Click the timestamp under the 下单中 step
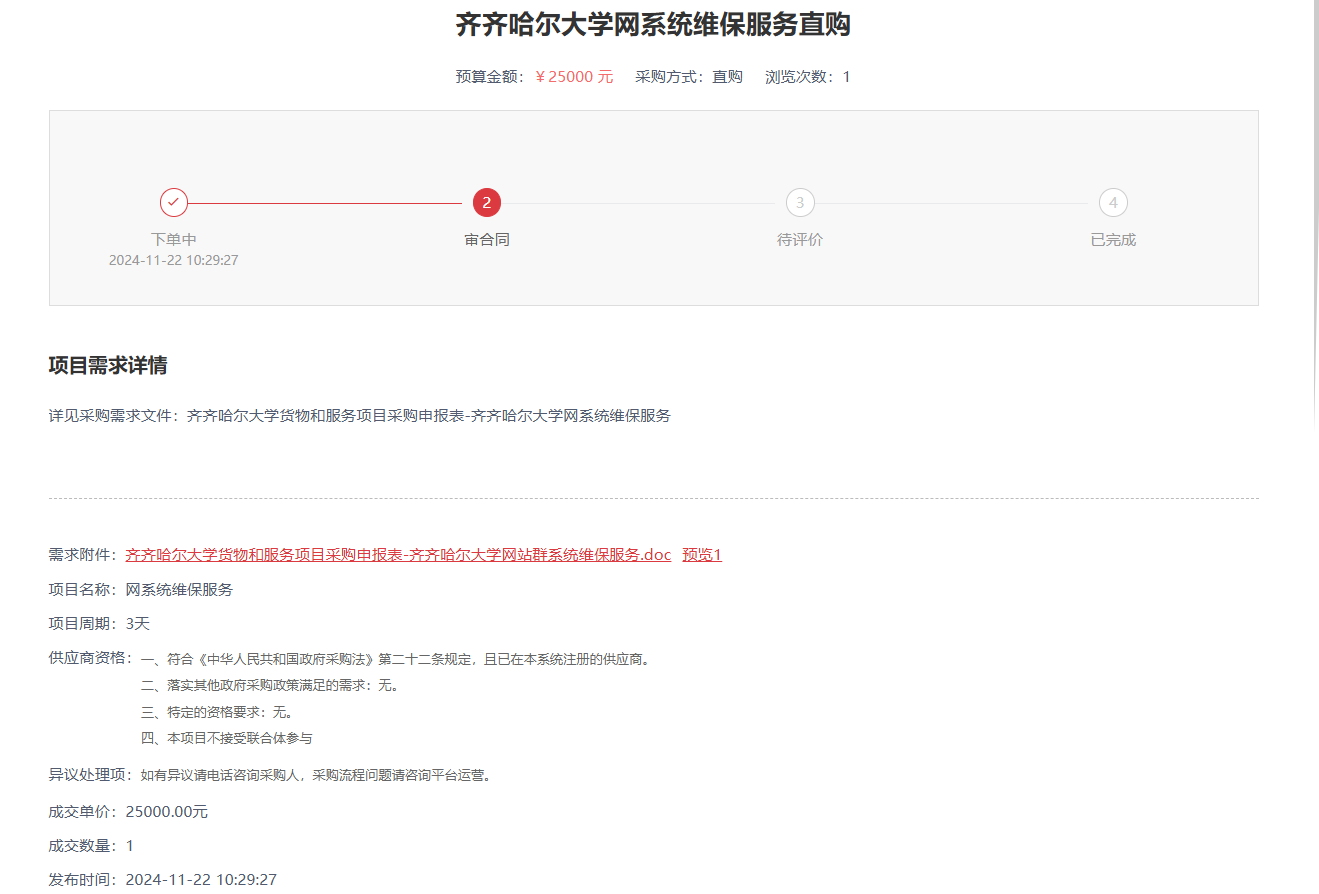 click(174, 260)
